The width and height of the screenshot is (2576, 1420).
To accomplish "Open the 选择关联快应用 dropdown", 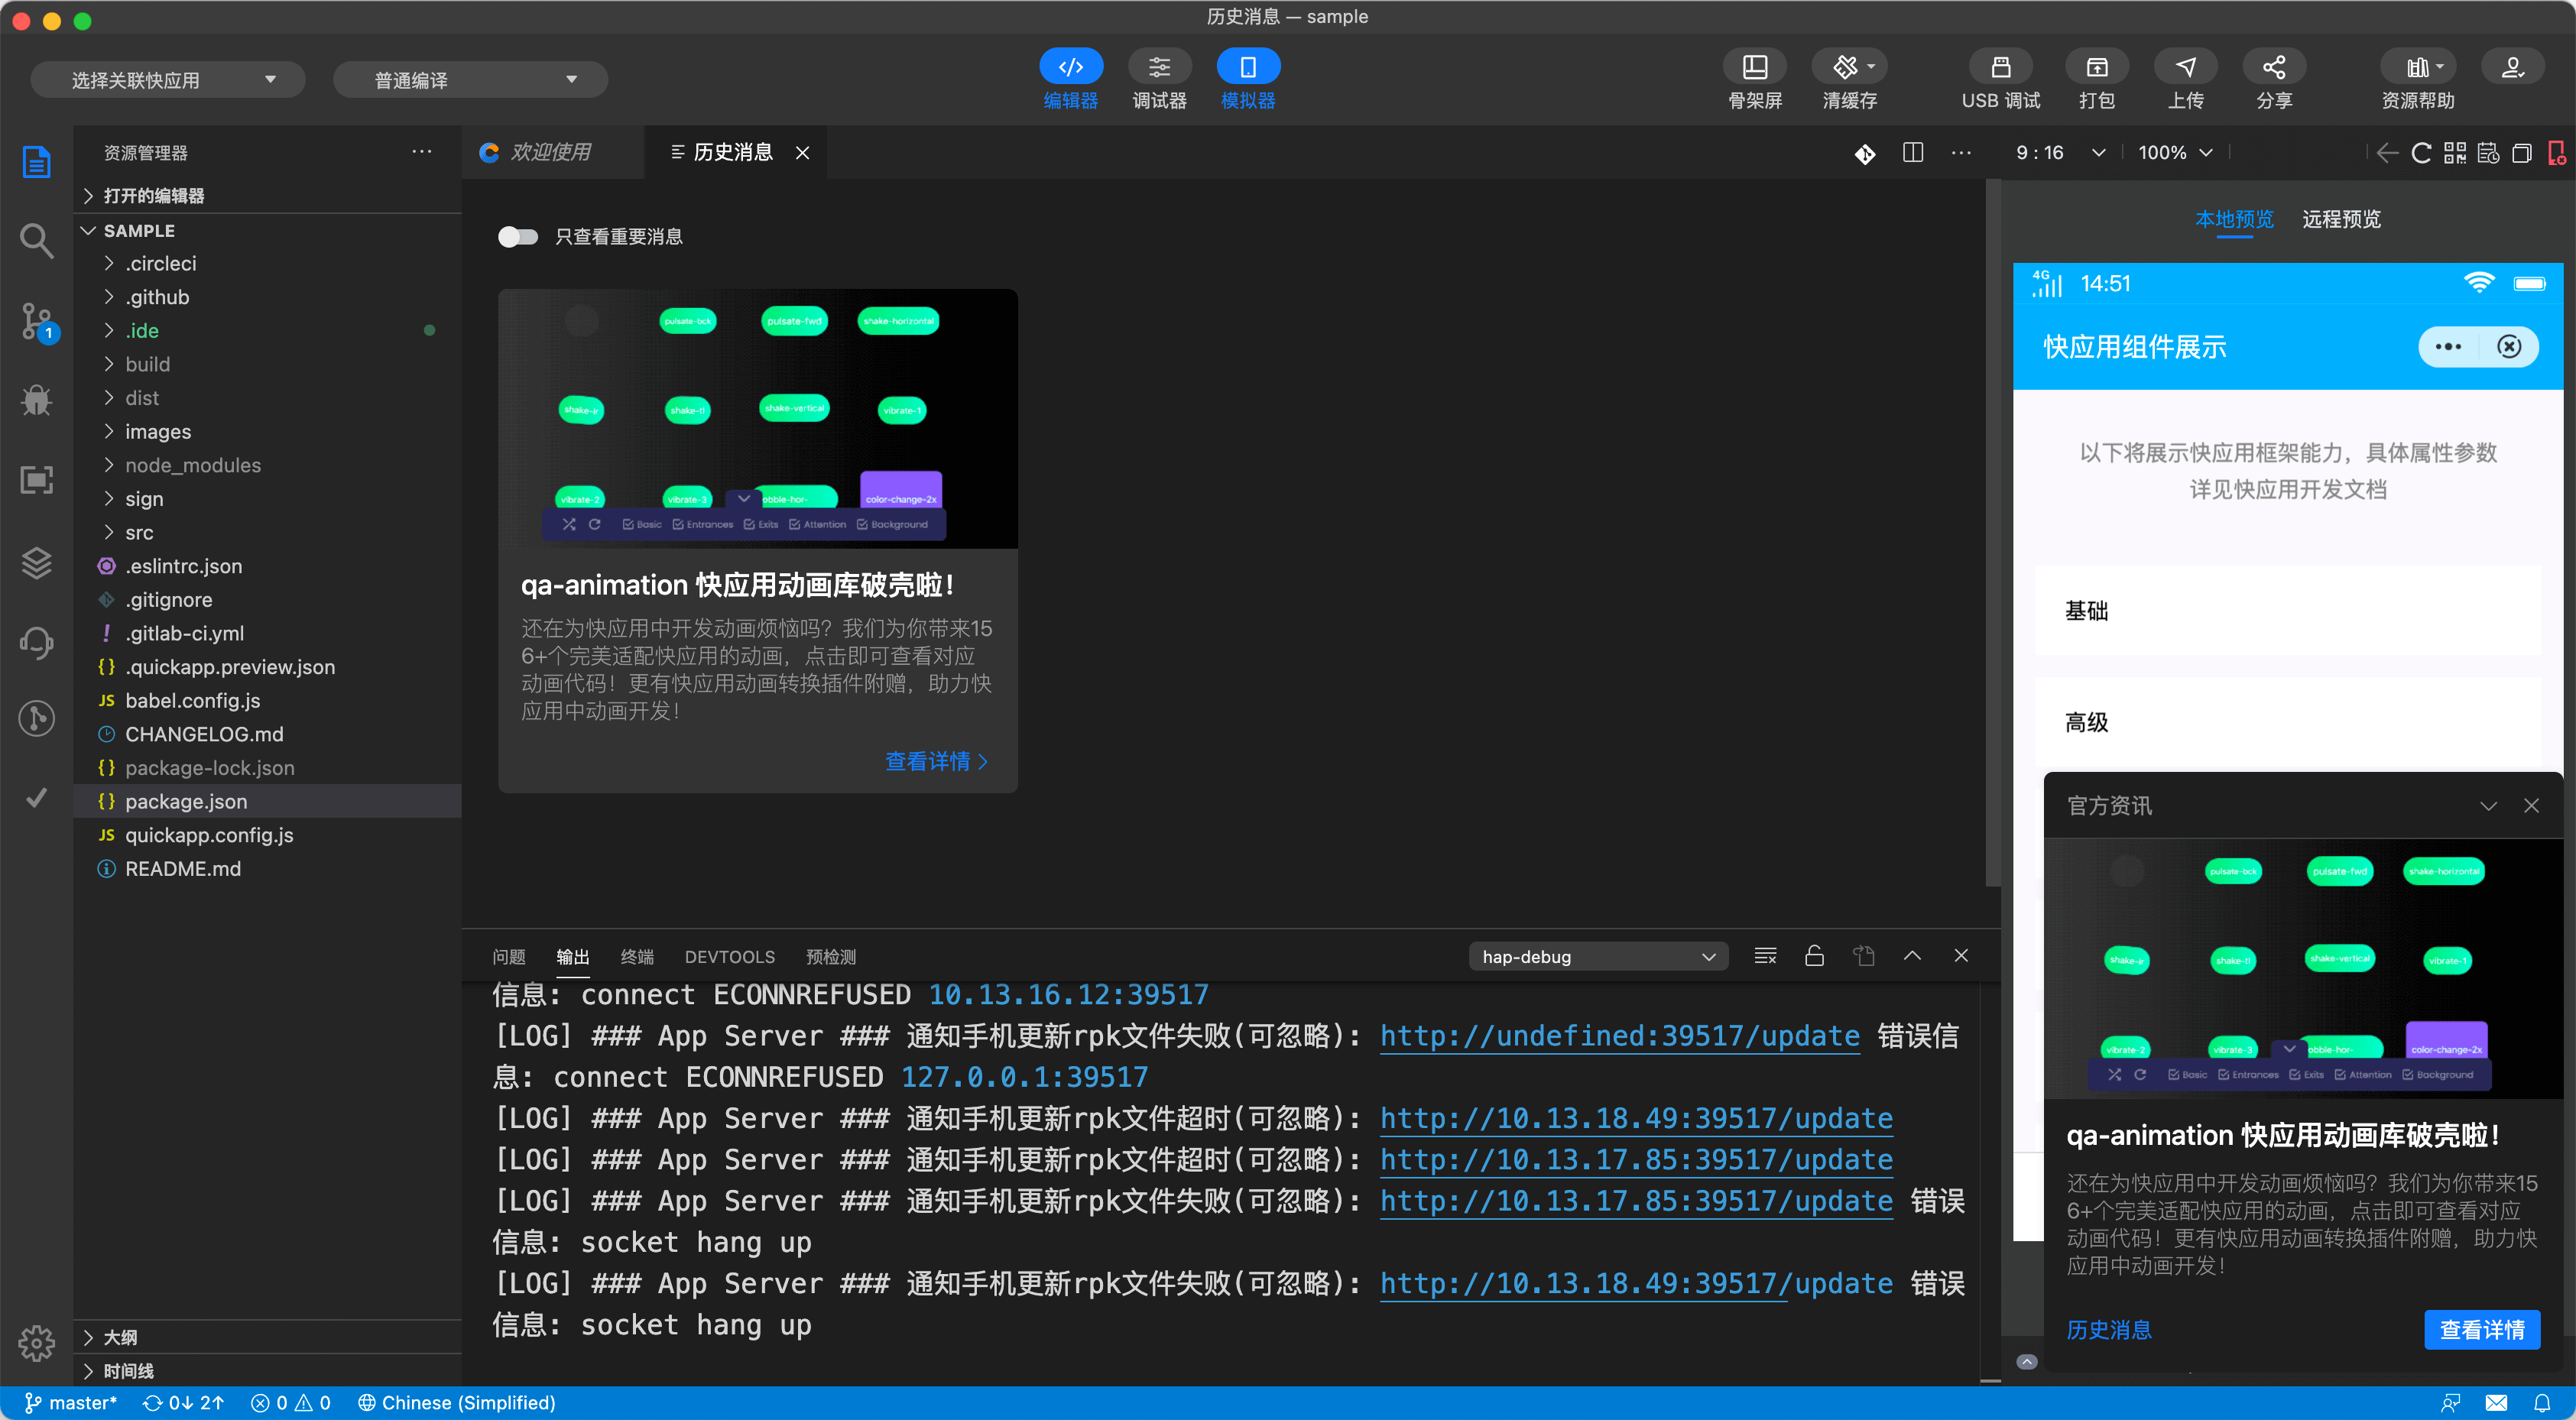I will [168, 80].
